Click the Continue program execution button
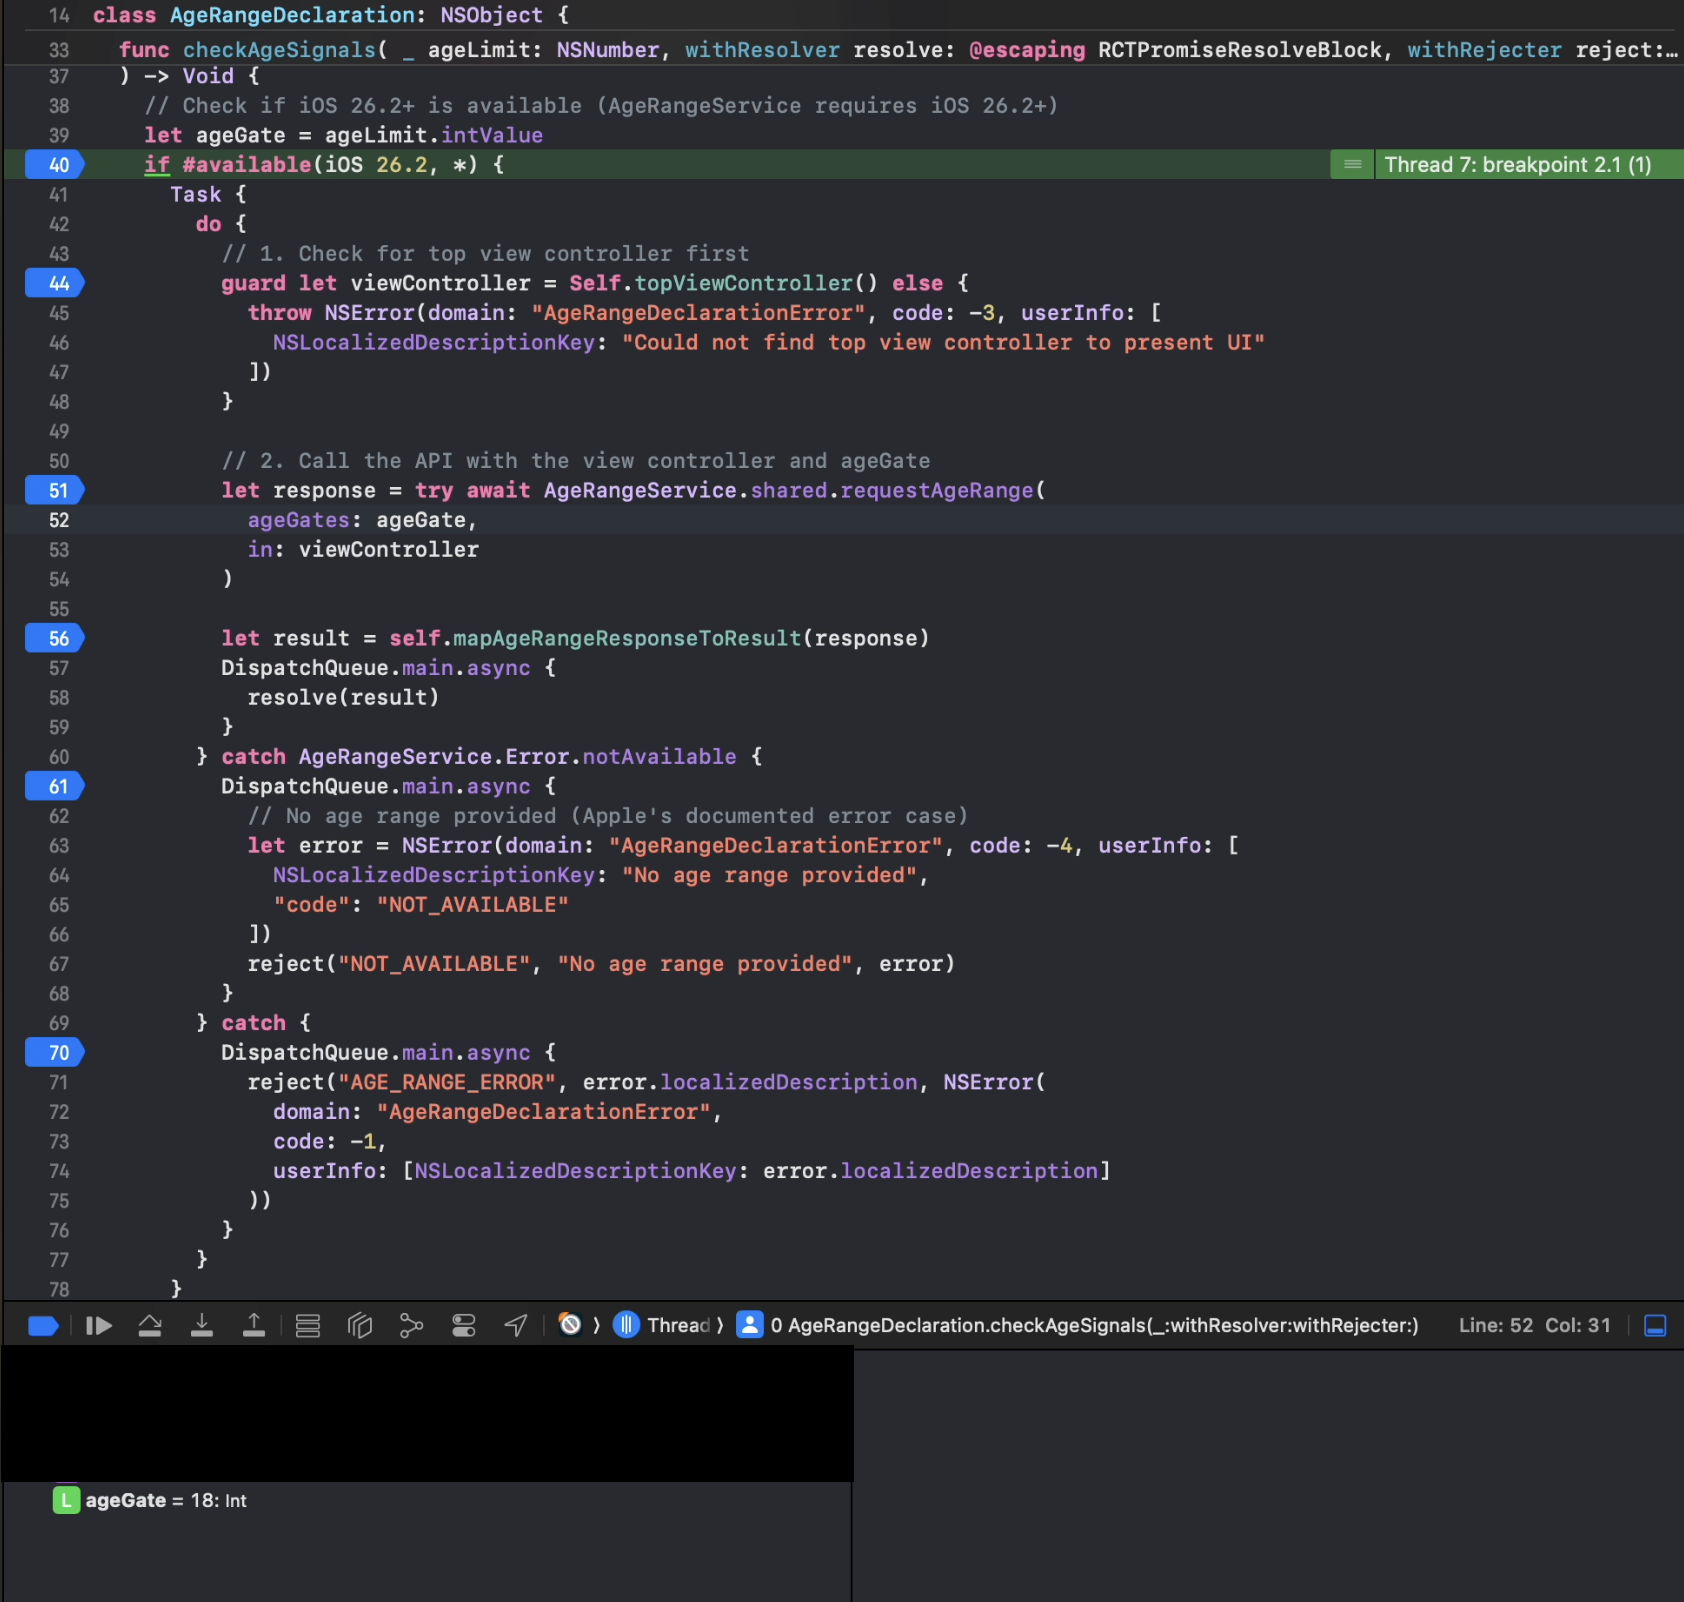1684x1602 pixels. coord(98,1326)
